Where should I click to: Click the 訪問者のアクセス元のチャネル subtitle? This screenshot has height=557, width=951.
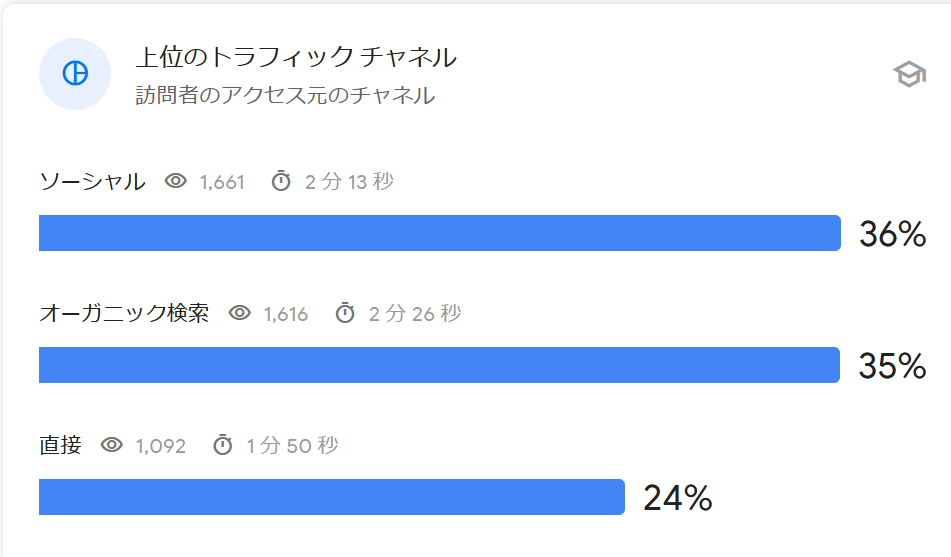tap(285, 96)
